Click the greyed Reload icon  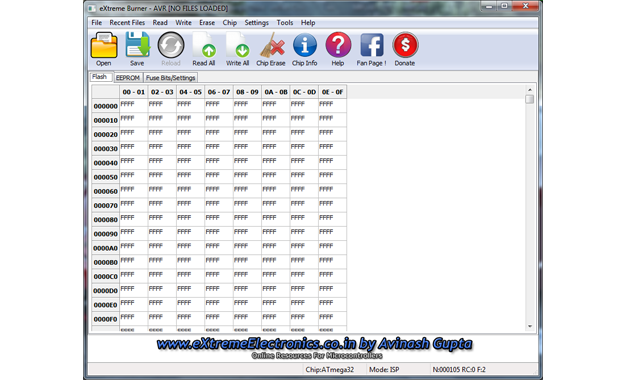171,49
